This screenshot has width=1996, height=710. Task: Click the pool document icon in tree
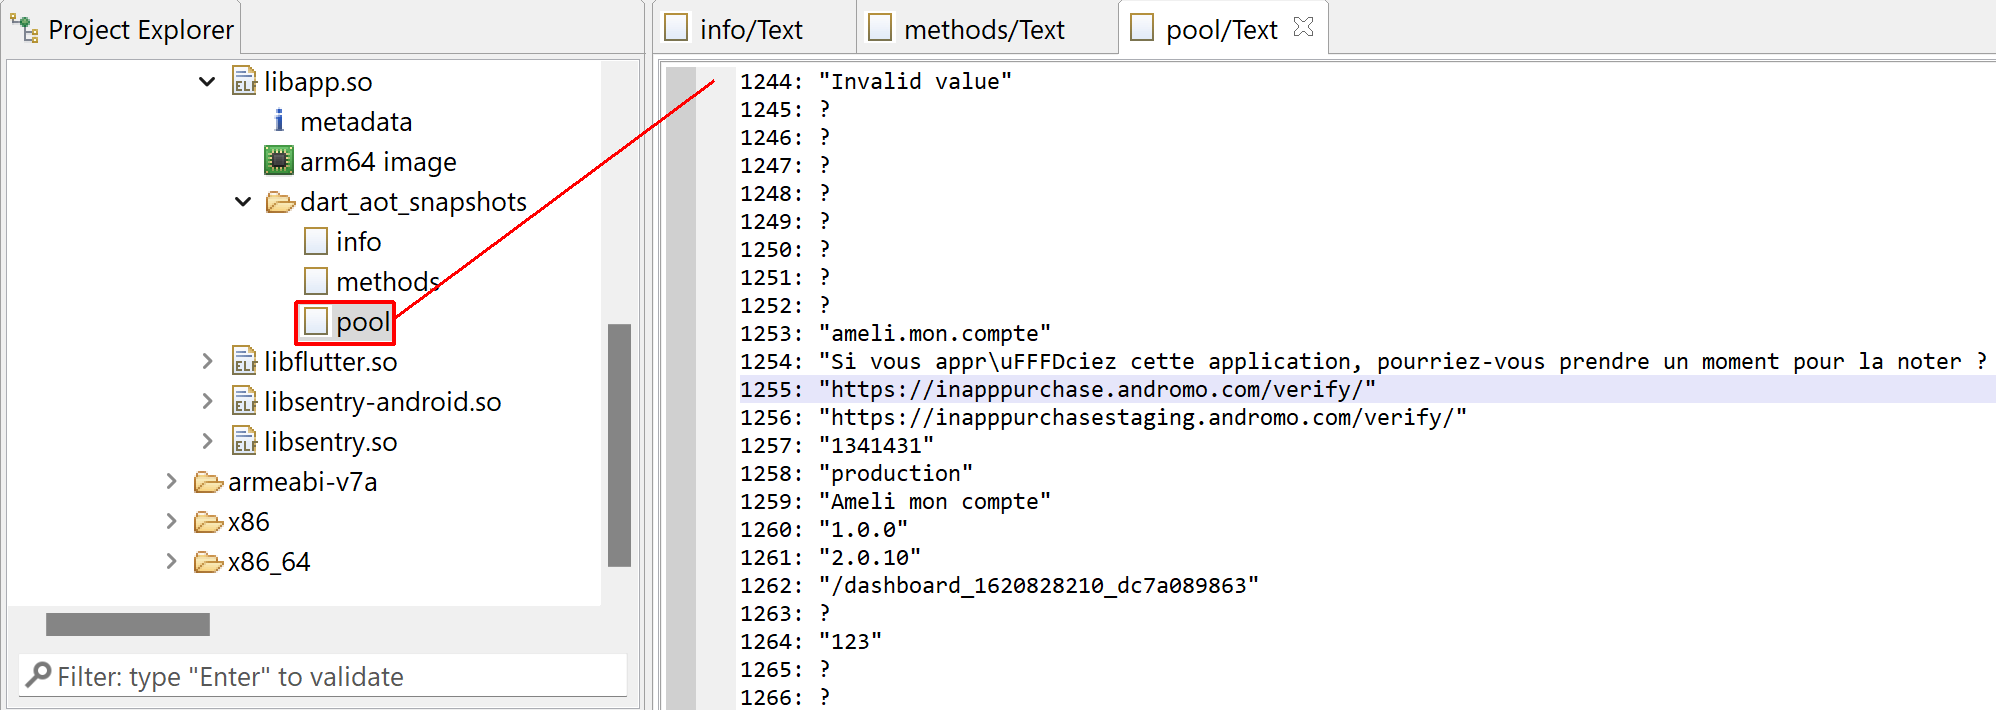316,321
